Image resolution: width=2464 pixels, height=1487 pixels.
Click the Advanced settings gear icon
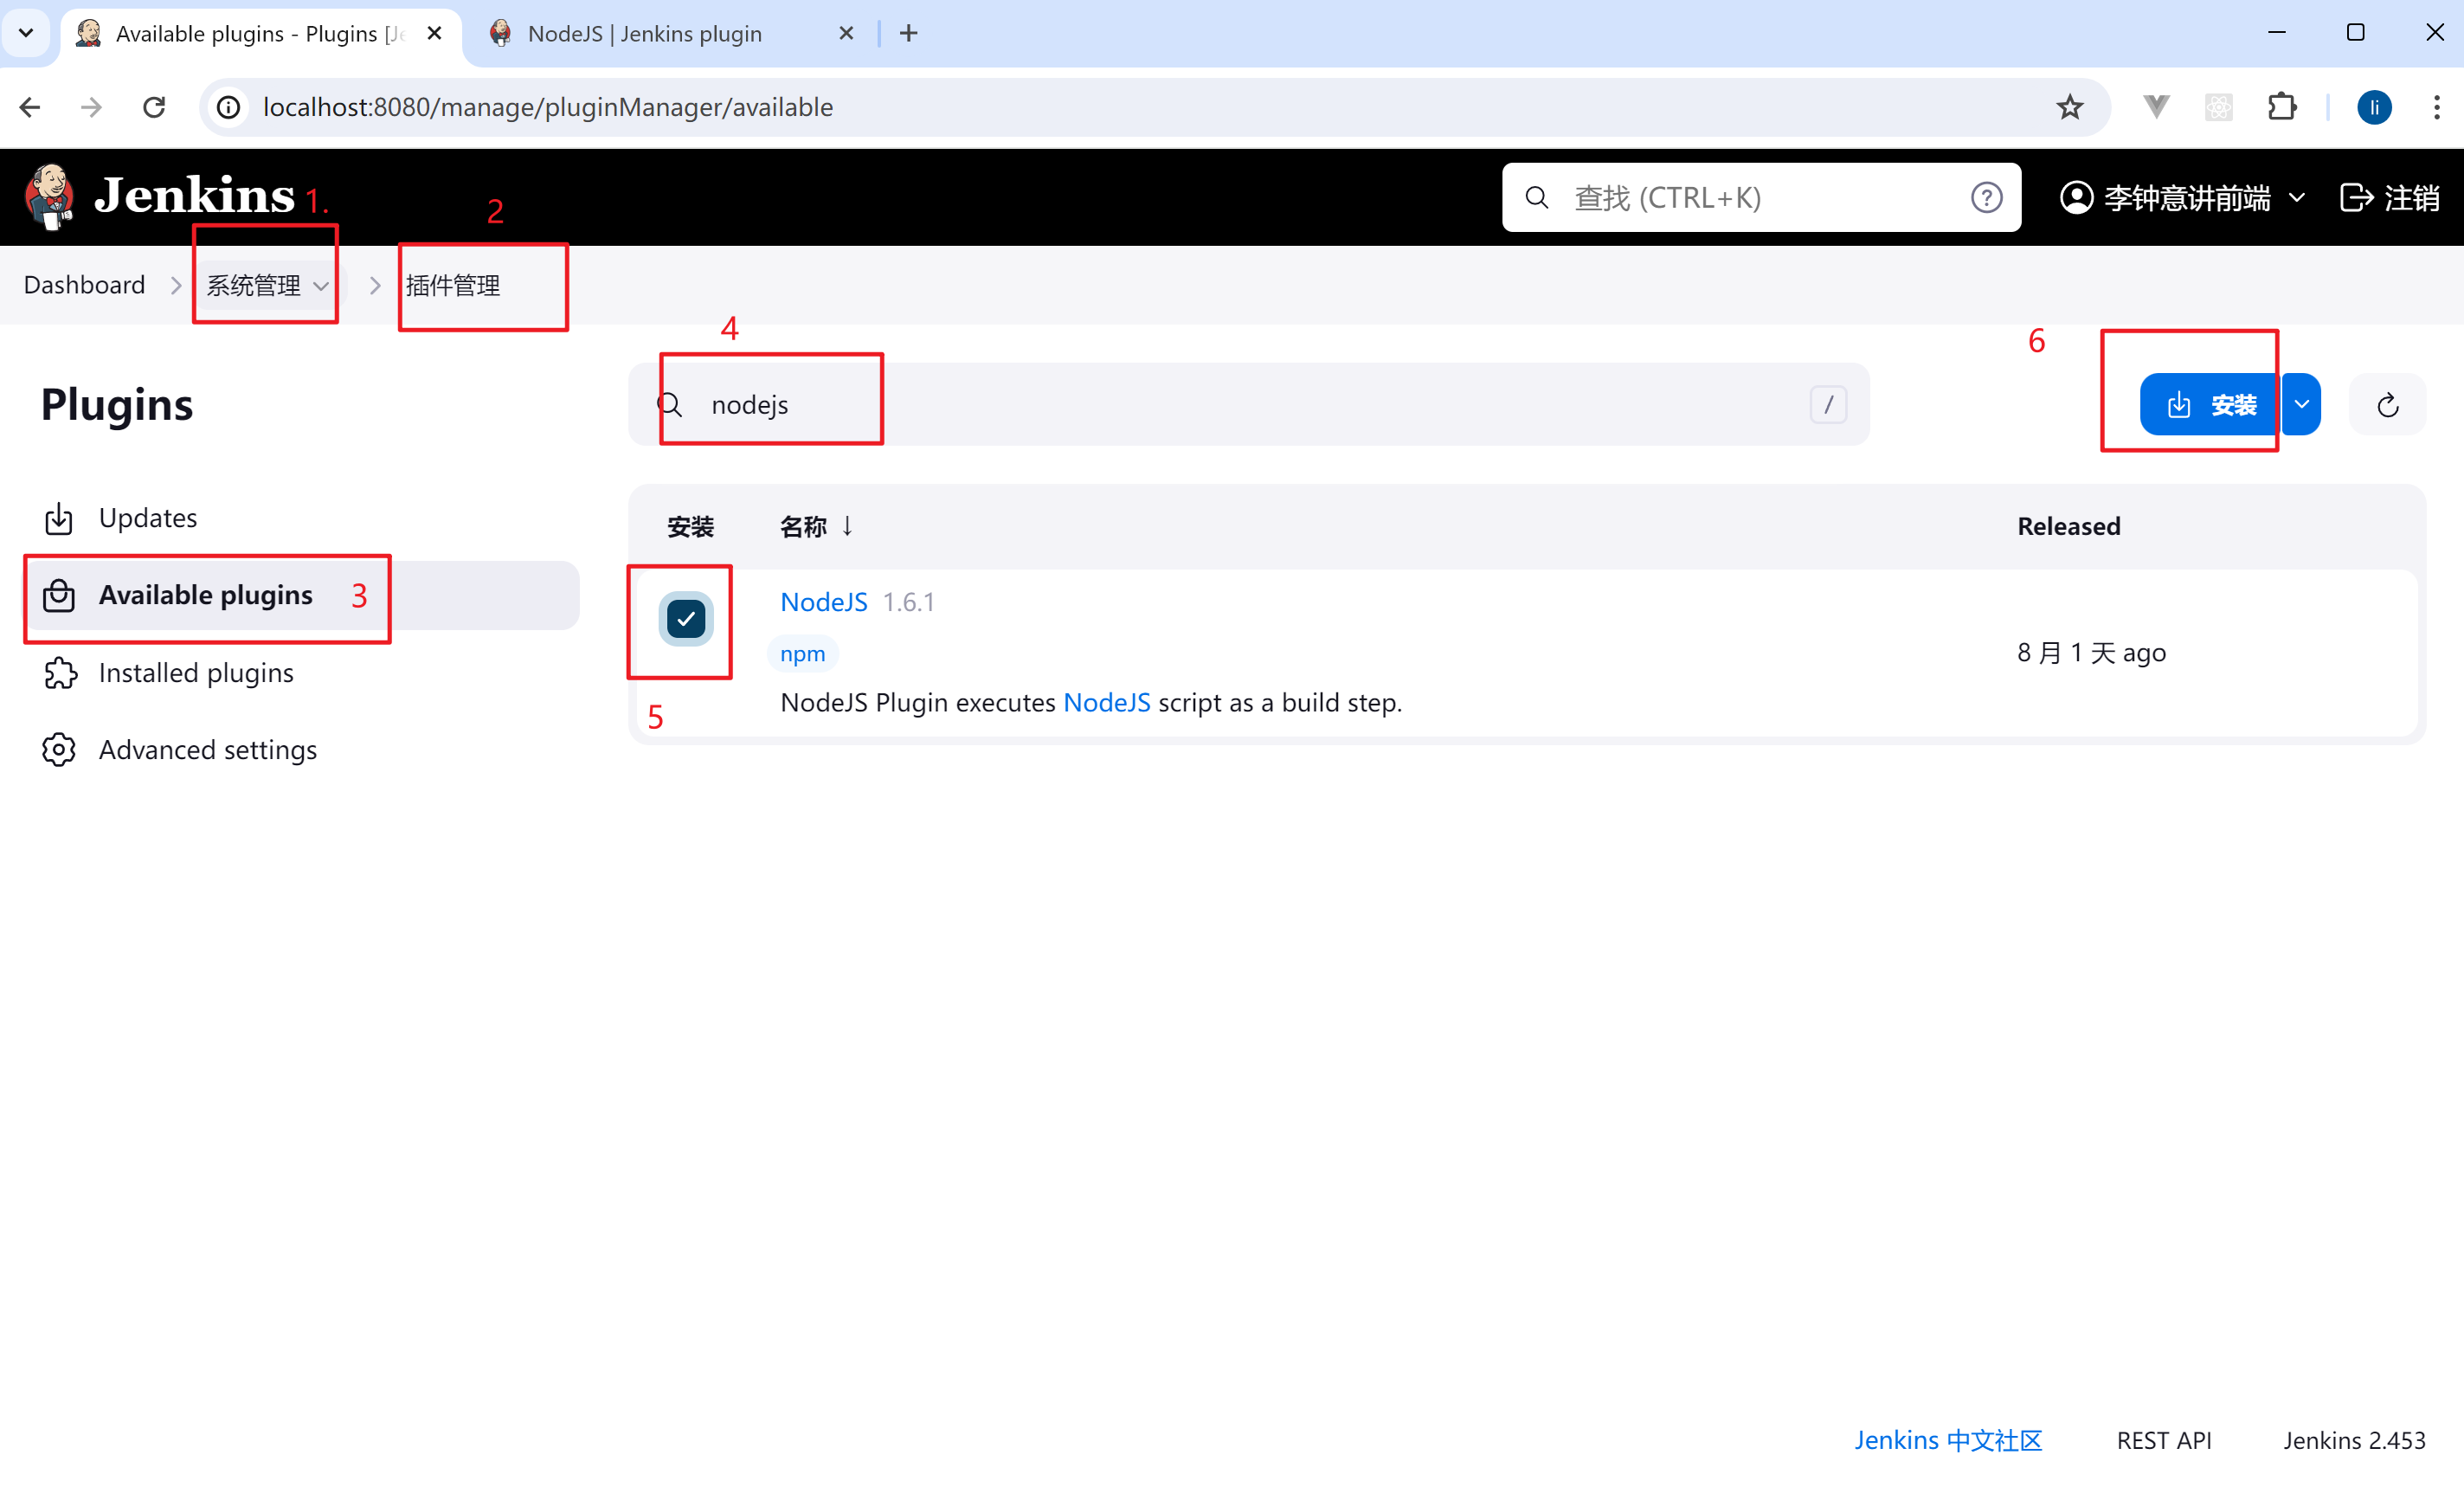click(59, 750)
